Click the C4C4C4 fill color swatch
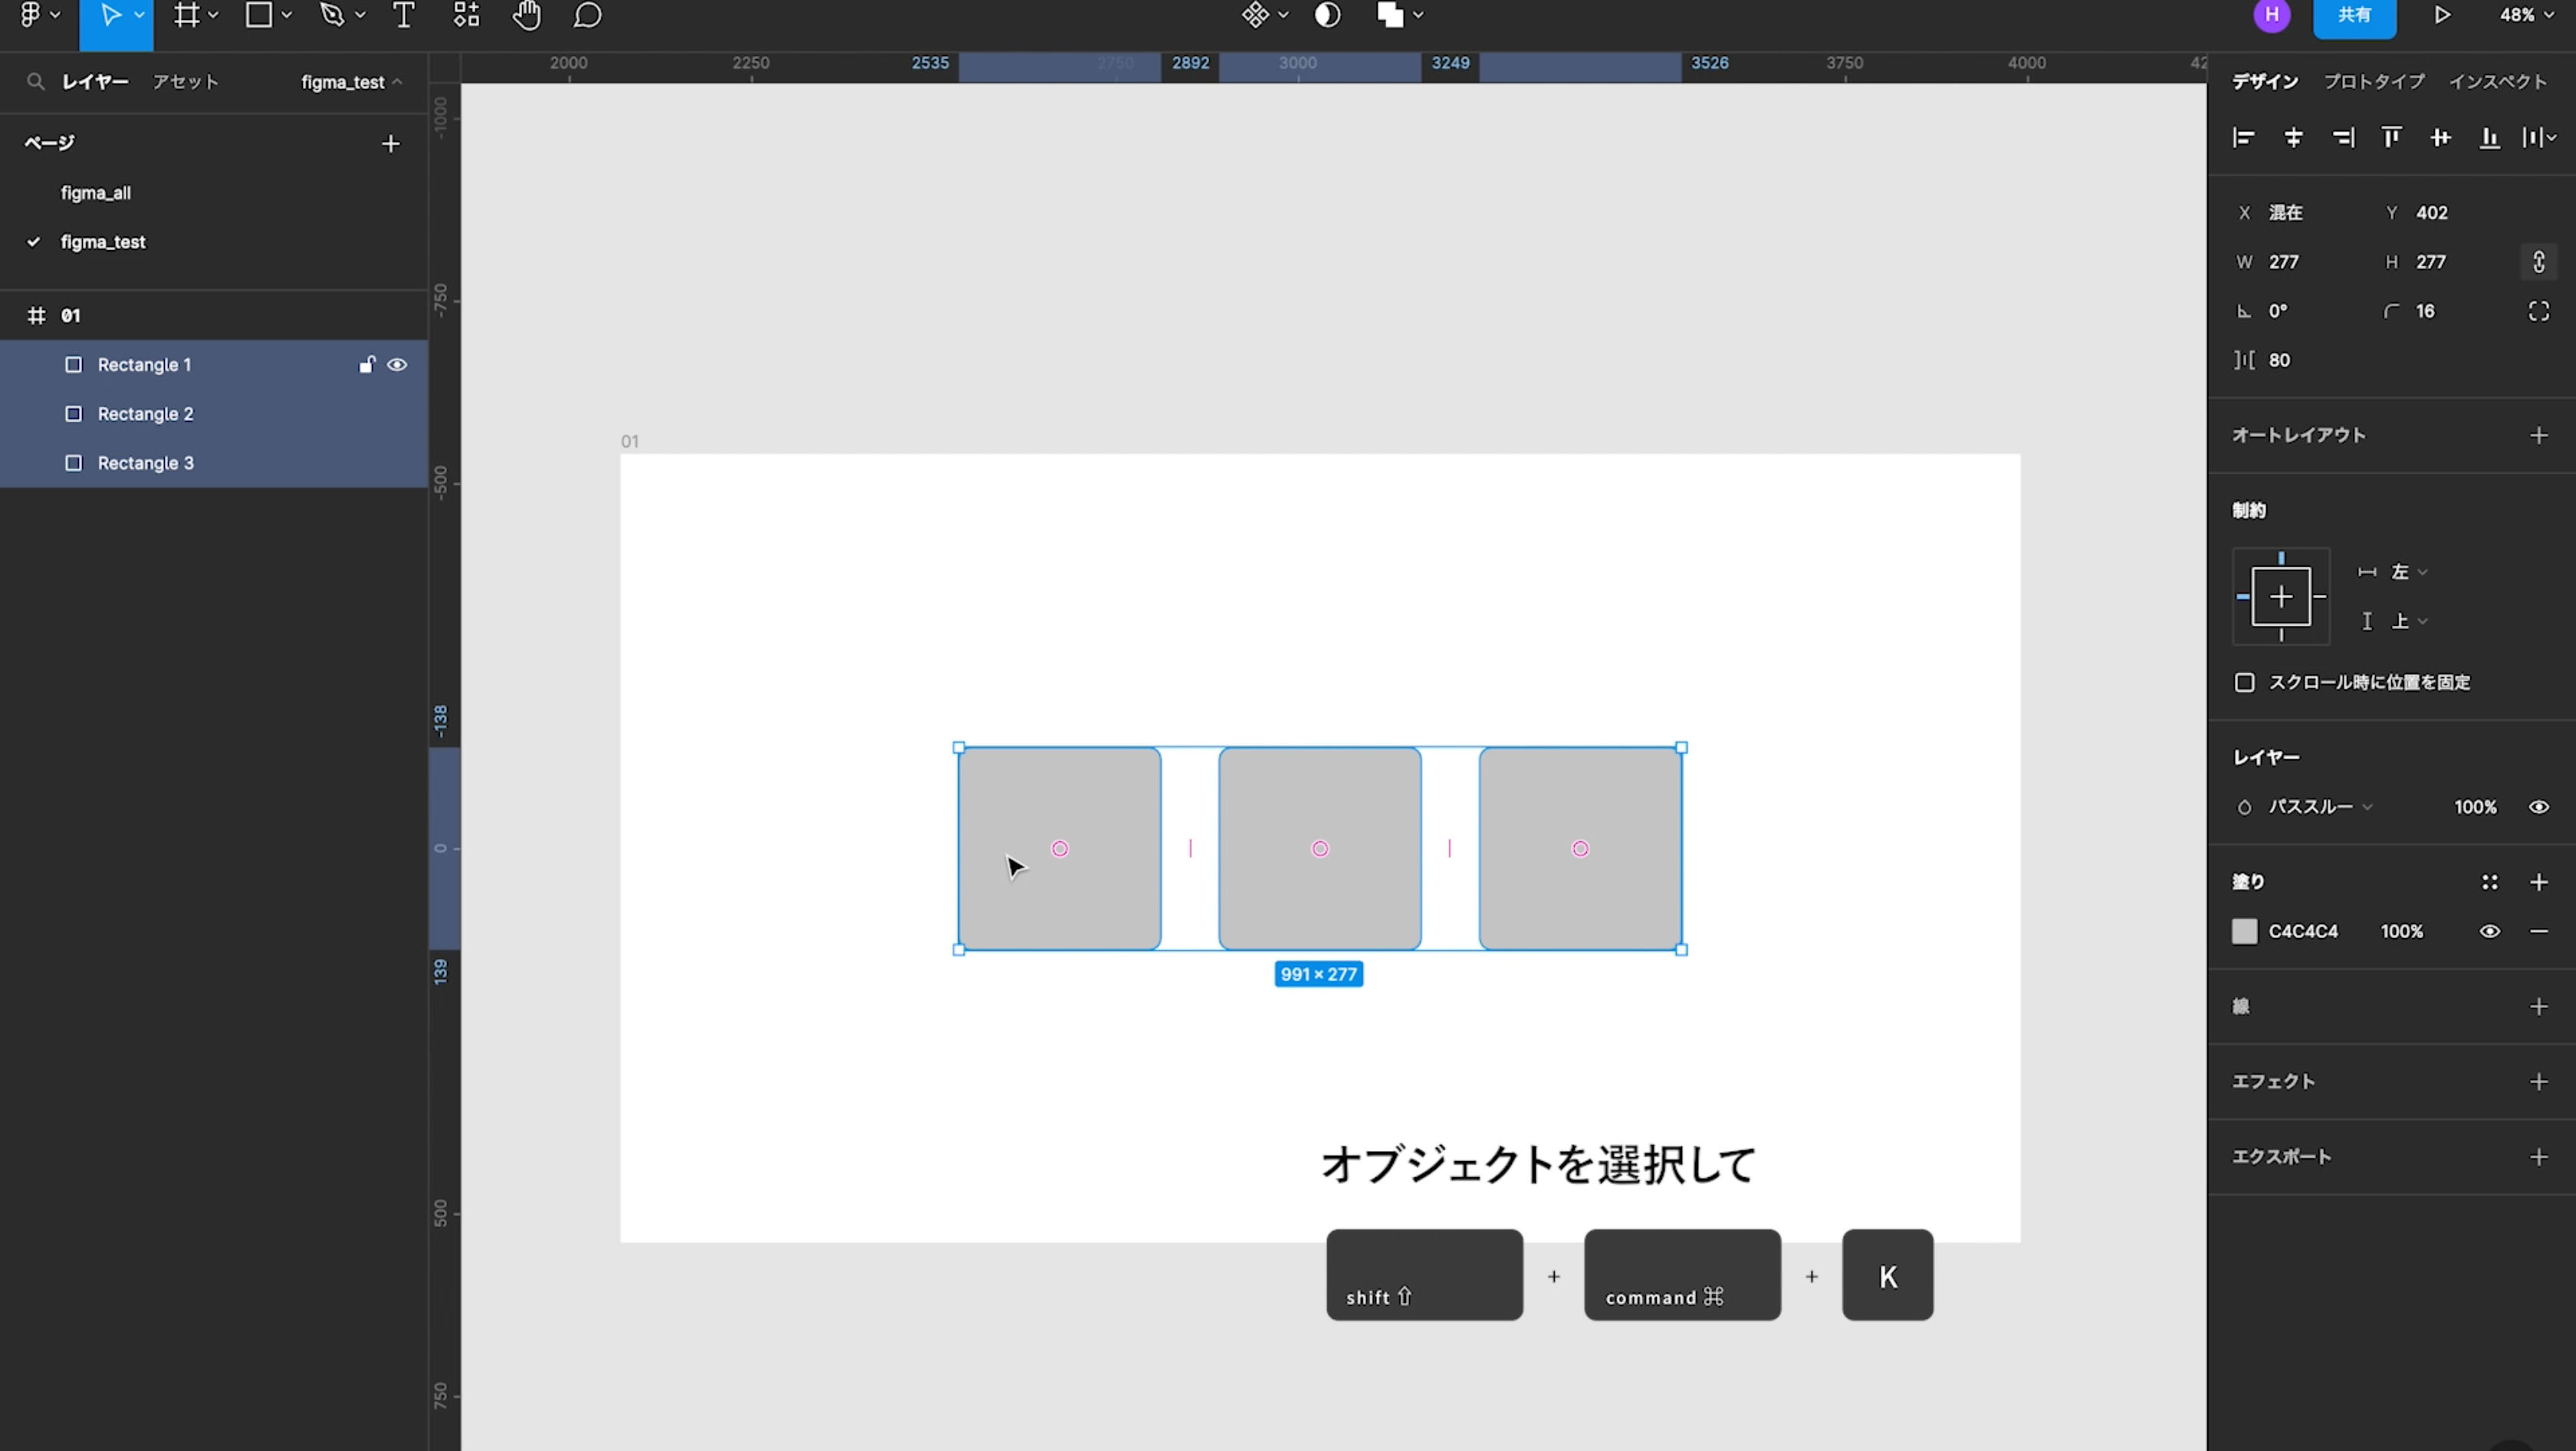 [2244, 931]
